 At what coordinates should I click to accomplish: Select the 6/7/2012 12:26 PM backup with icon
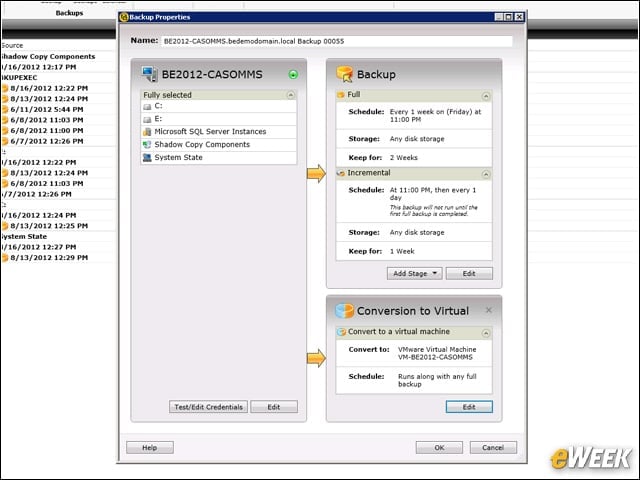[47, 141]
